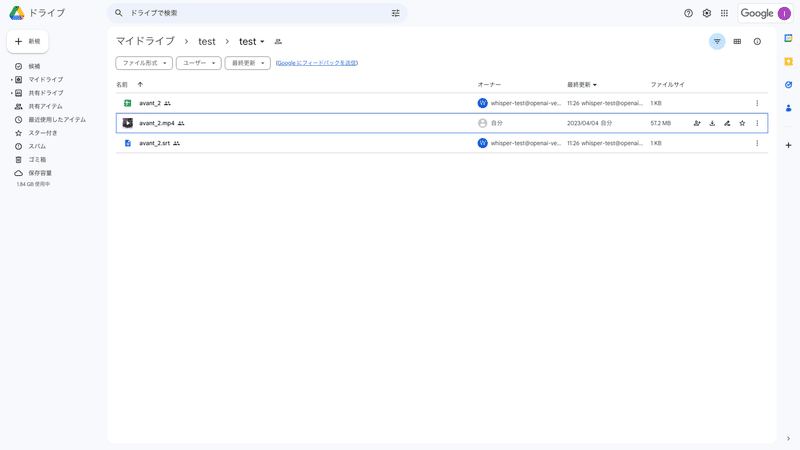Click the storage used 1.84 GB text
This screenshot has height=450, width=800.
pos(33,184)
